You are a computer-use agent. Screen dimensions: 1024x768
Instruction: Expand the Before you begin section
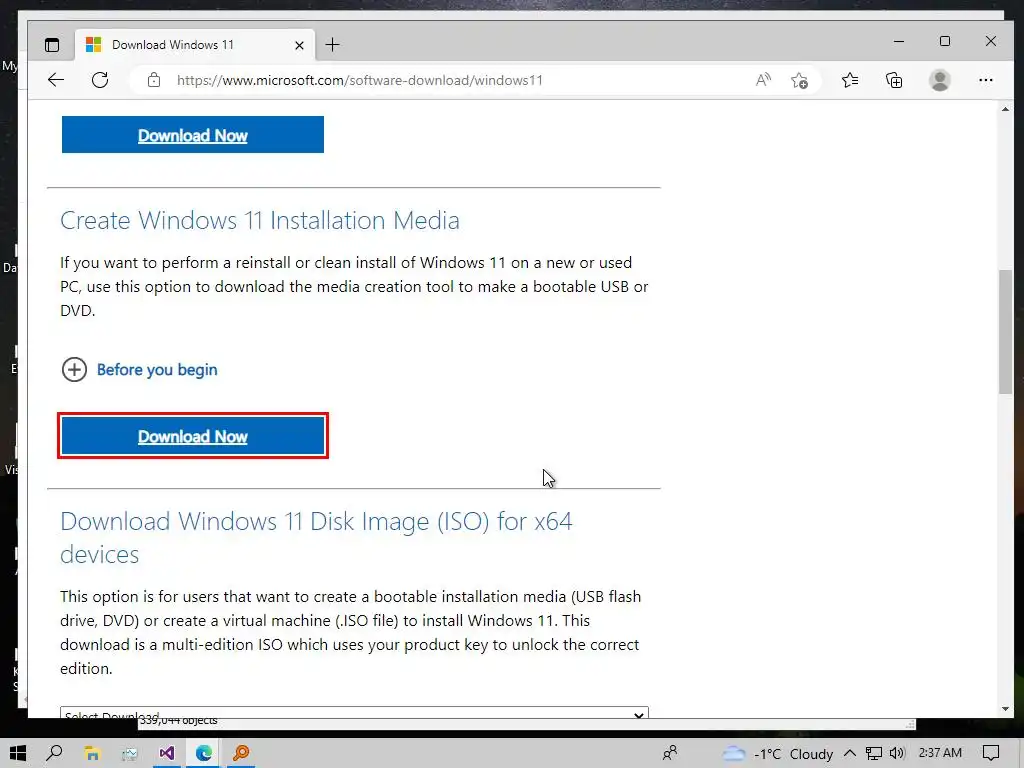coord(139,370)
